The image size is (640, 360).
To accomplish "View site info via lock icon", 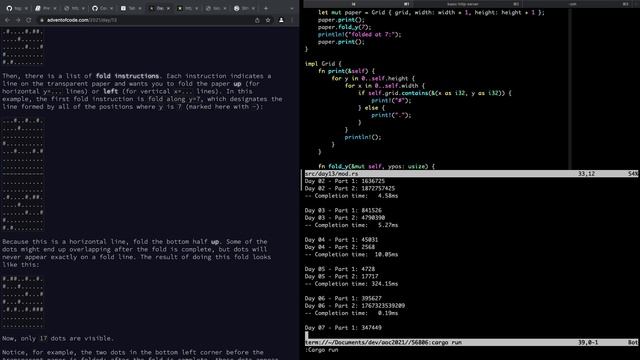I will [42, 20].
